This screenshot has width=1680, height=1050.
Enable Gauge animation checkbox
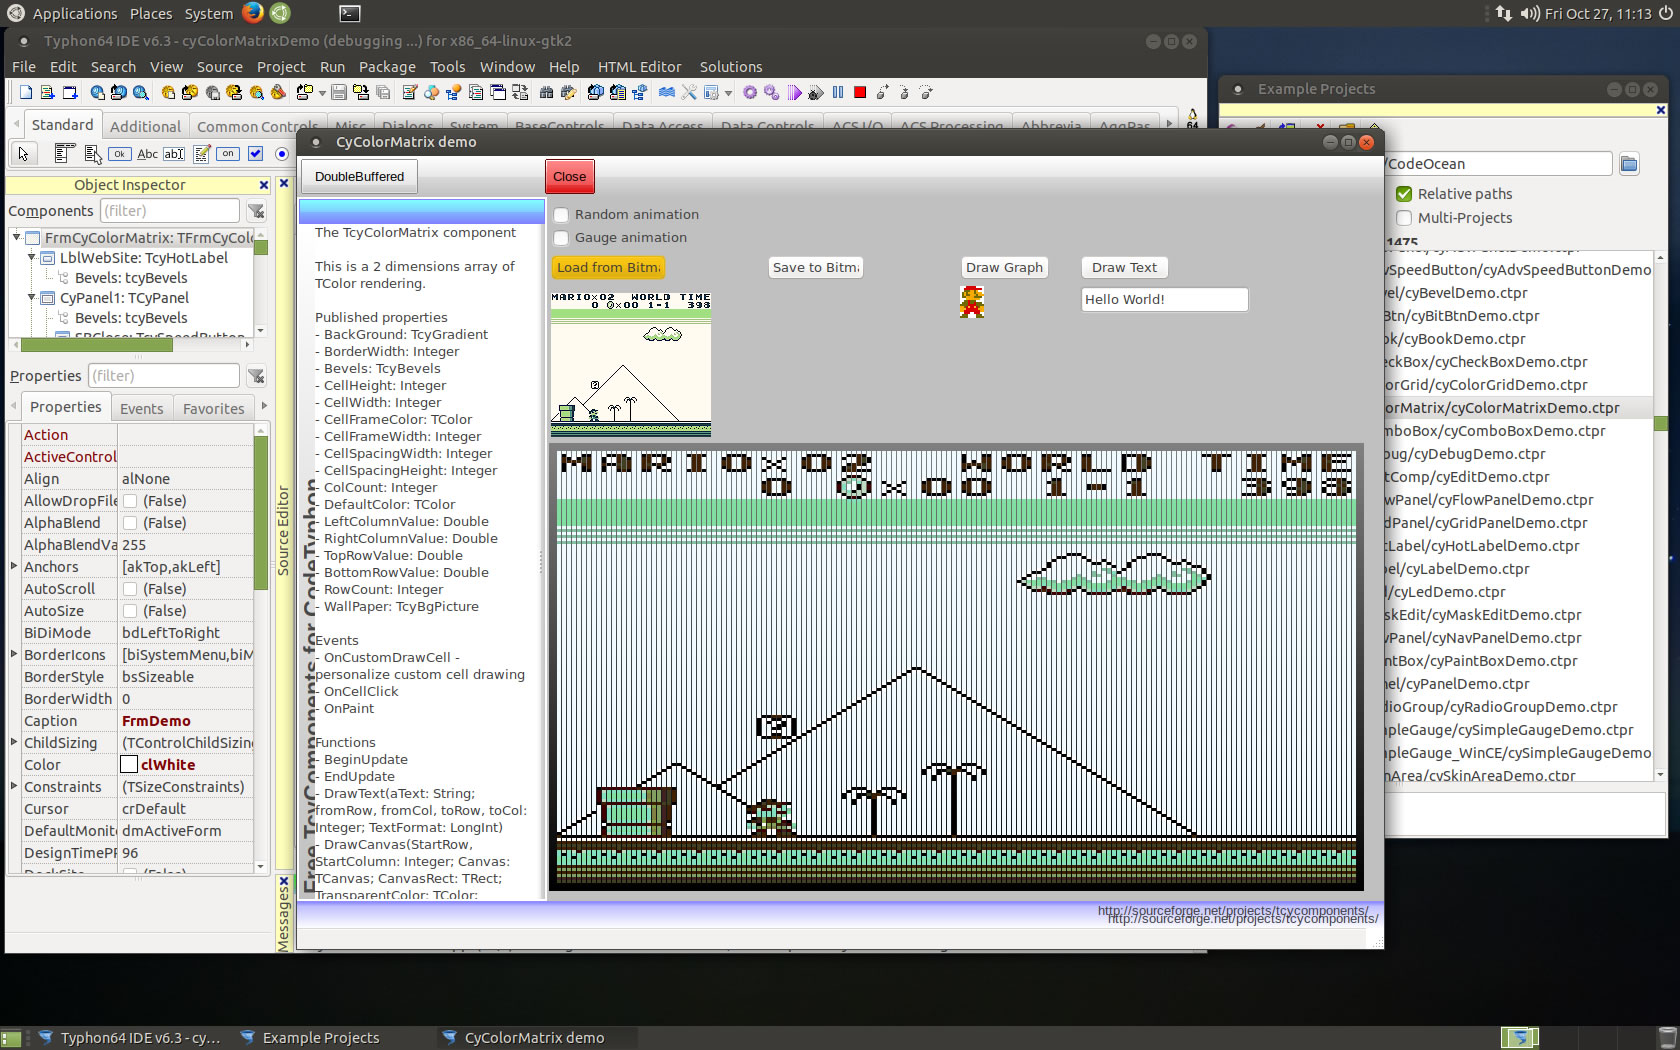point(562,238)
